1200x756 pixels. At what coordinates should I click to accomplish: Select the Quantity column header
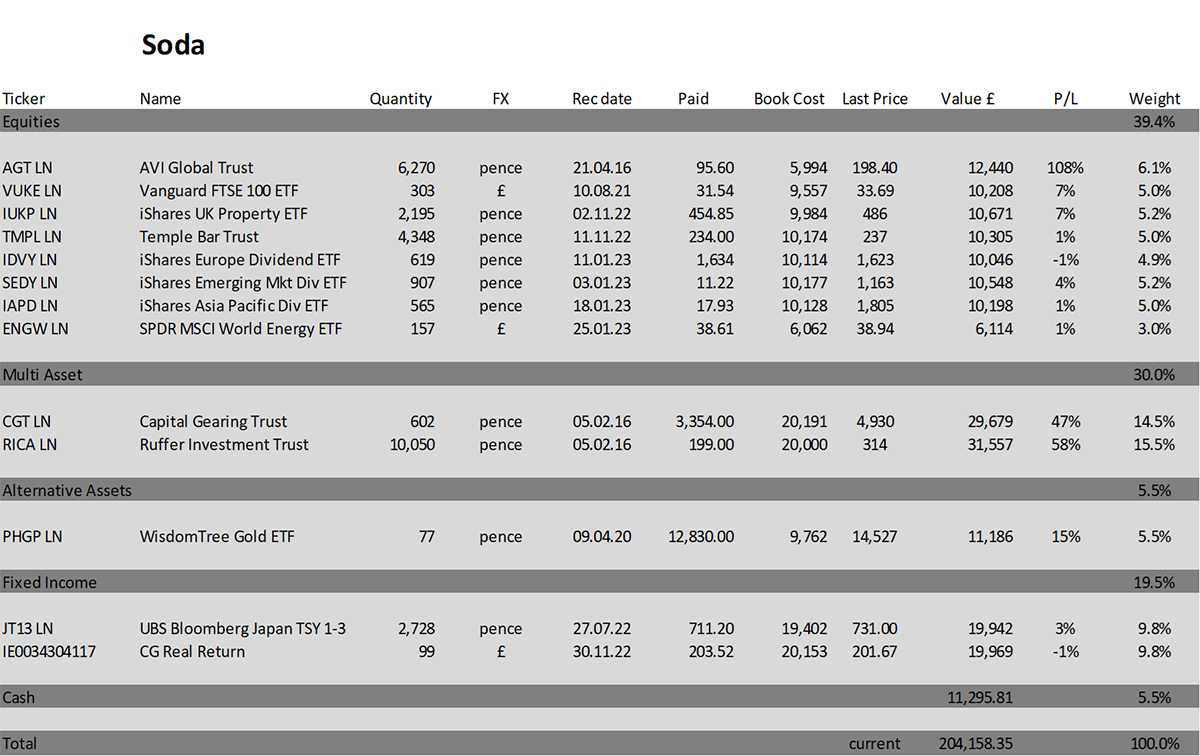pos(401,99)
